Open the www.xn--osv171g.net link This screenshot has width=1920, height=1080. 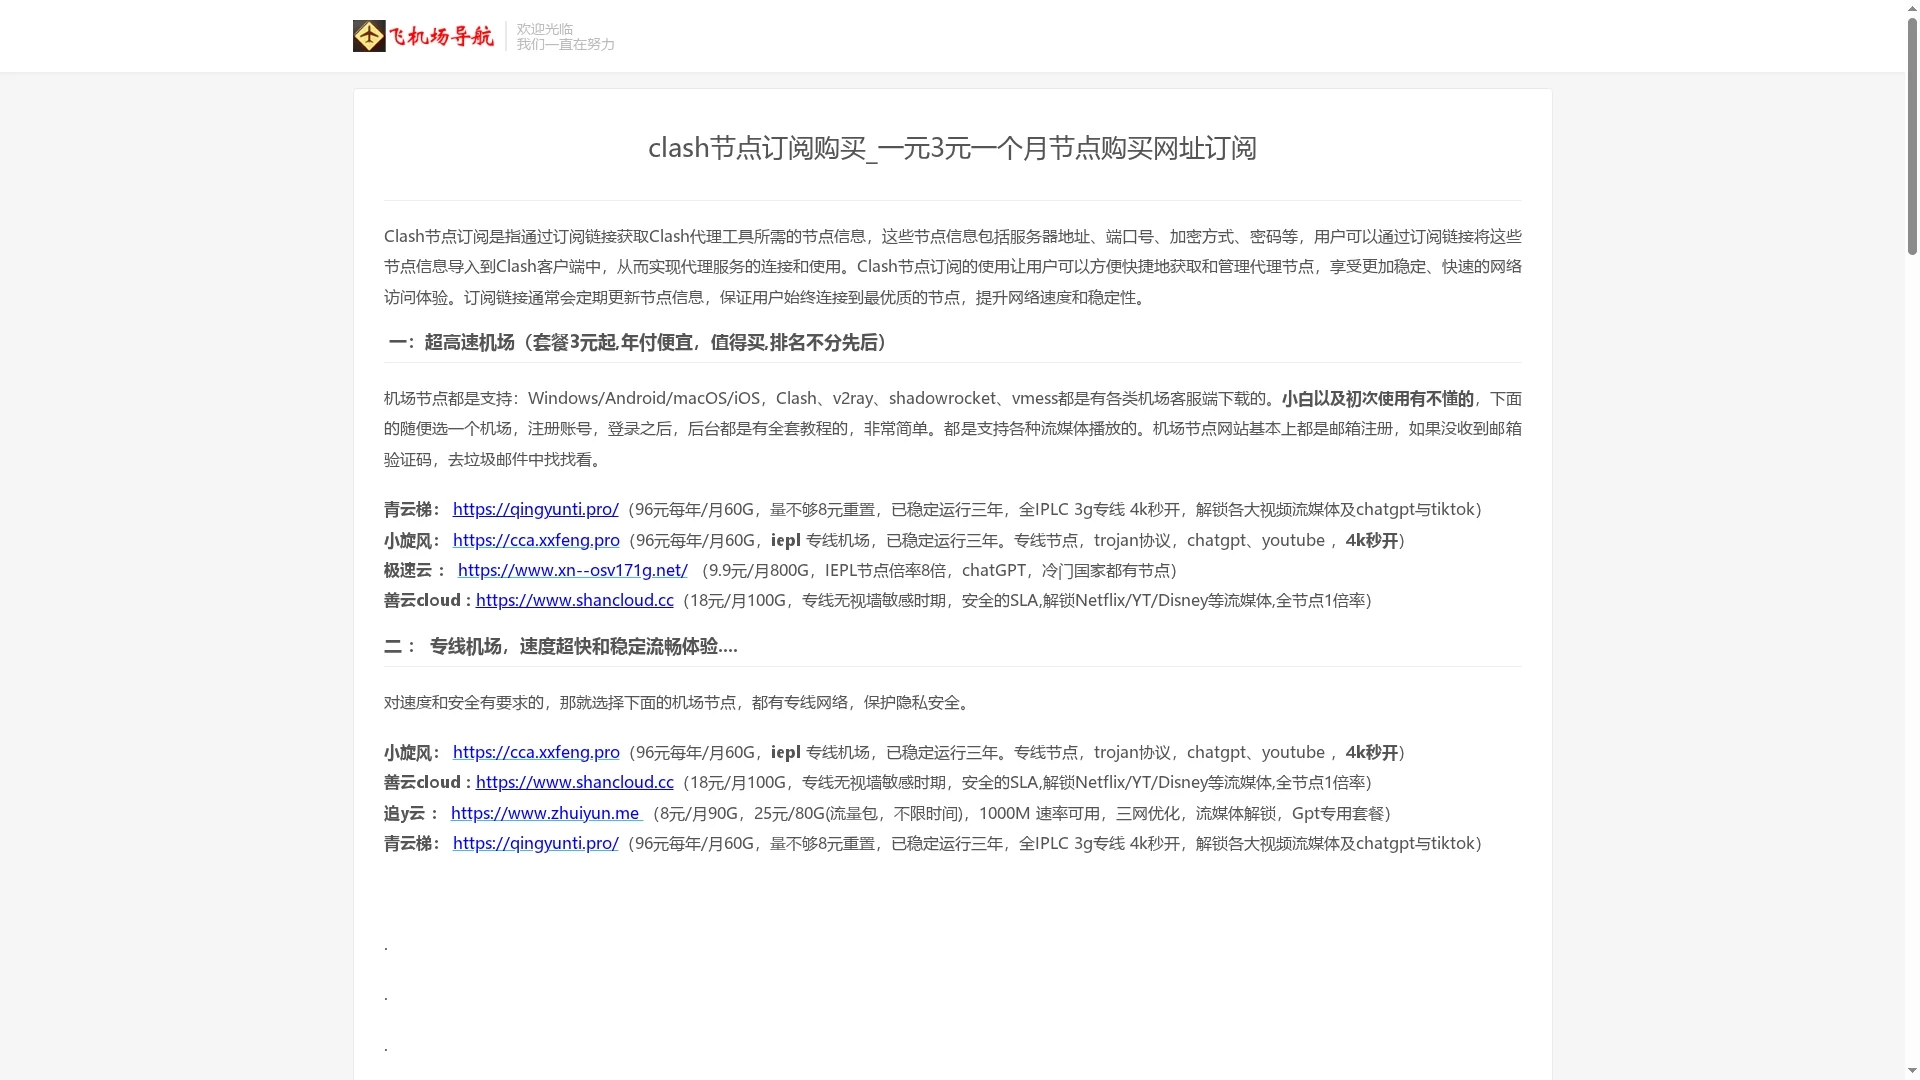coord(572,570)
